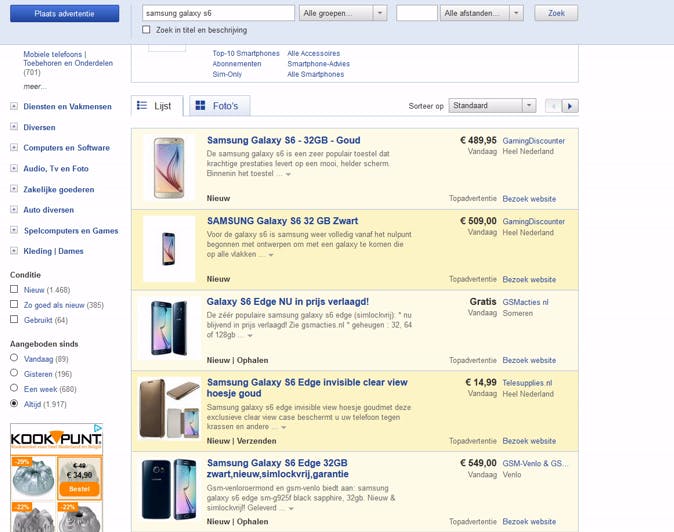Image resolution: width=674 pixels, height=532 pixels.
Task: Click Telesupplies.nl seller link
Action: 527,383
